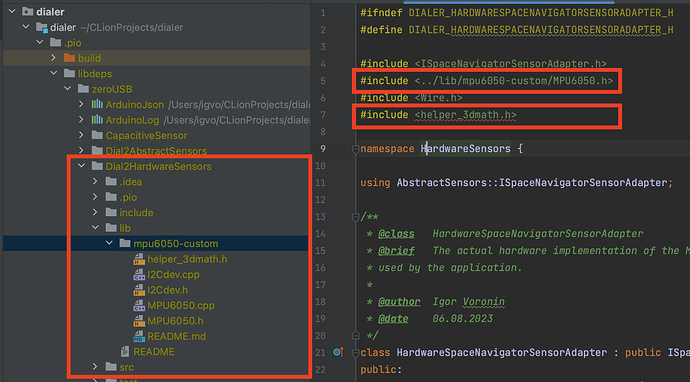The height and width of the screenshot is (382, 690).
Task: Expand the .idea folder under Dial2HardwareSensors
Action: click(95, 181)
